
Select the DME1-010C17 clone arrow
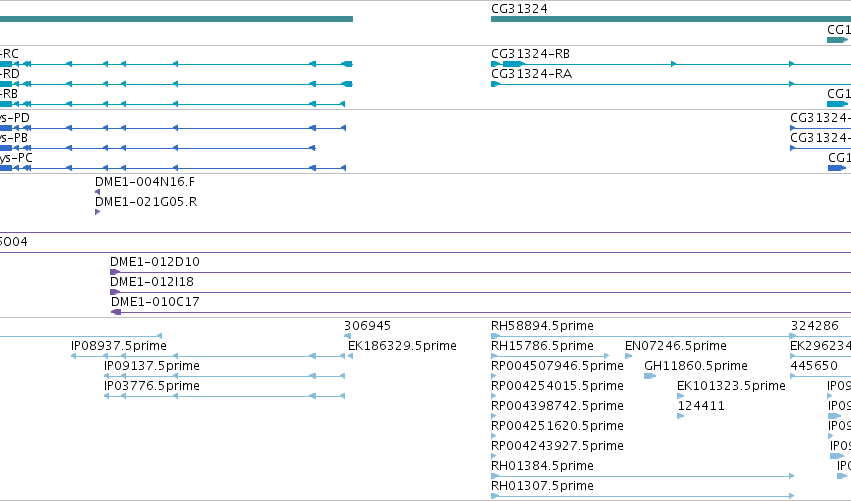point(116,312)
